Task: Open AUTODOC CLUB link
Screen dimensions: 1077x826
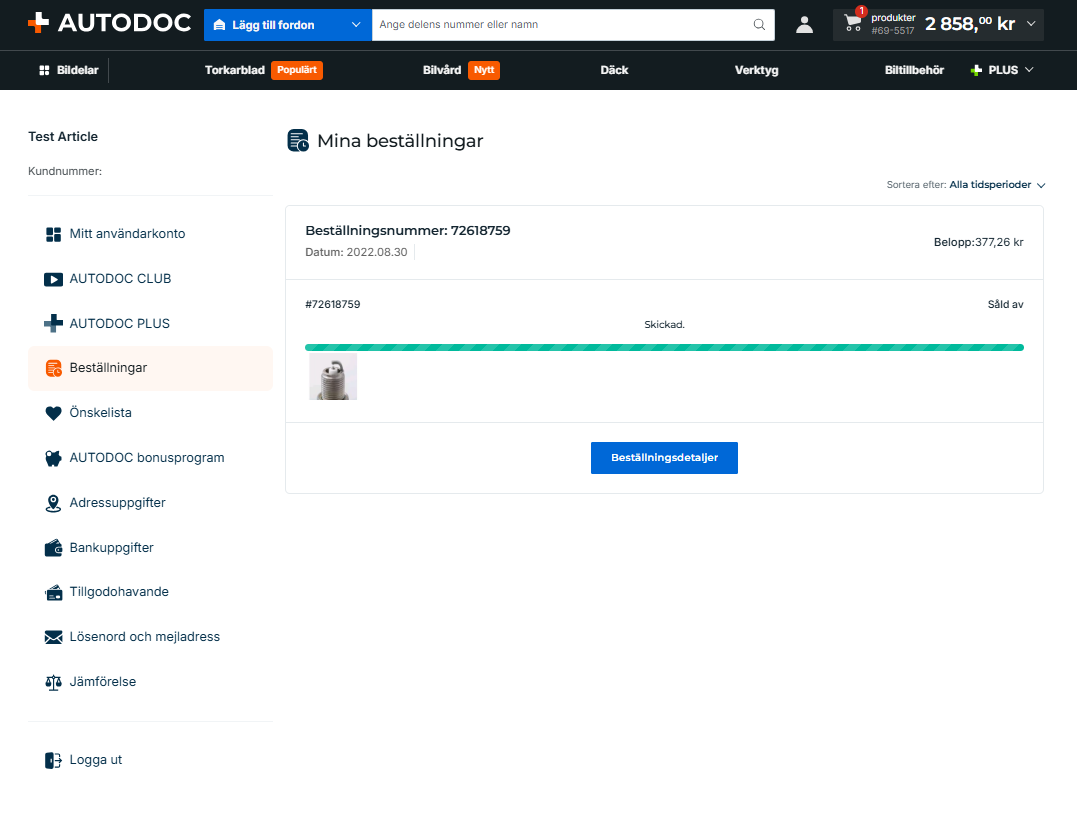Action: (120, 279)
